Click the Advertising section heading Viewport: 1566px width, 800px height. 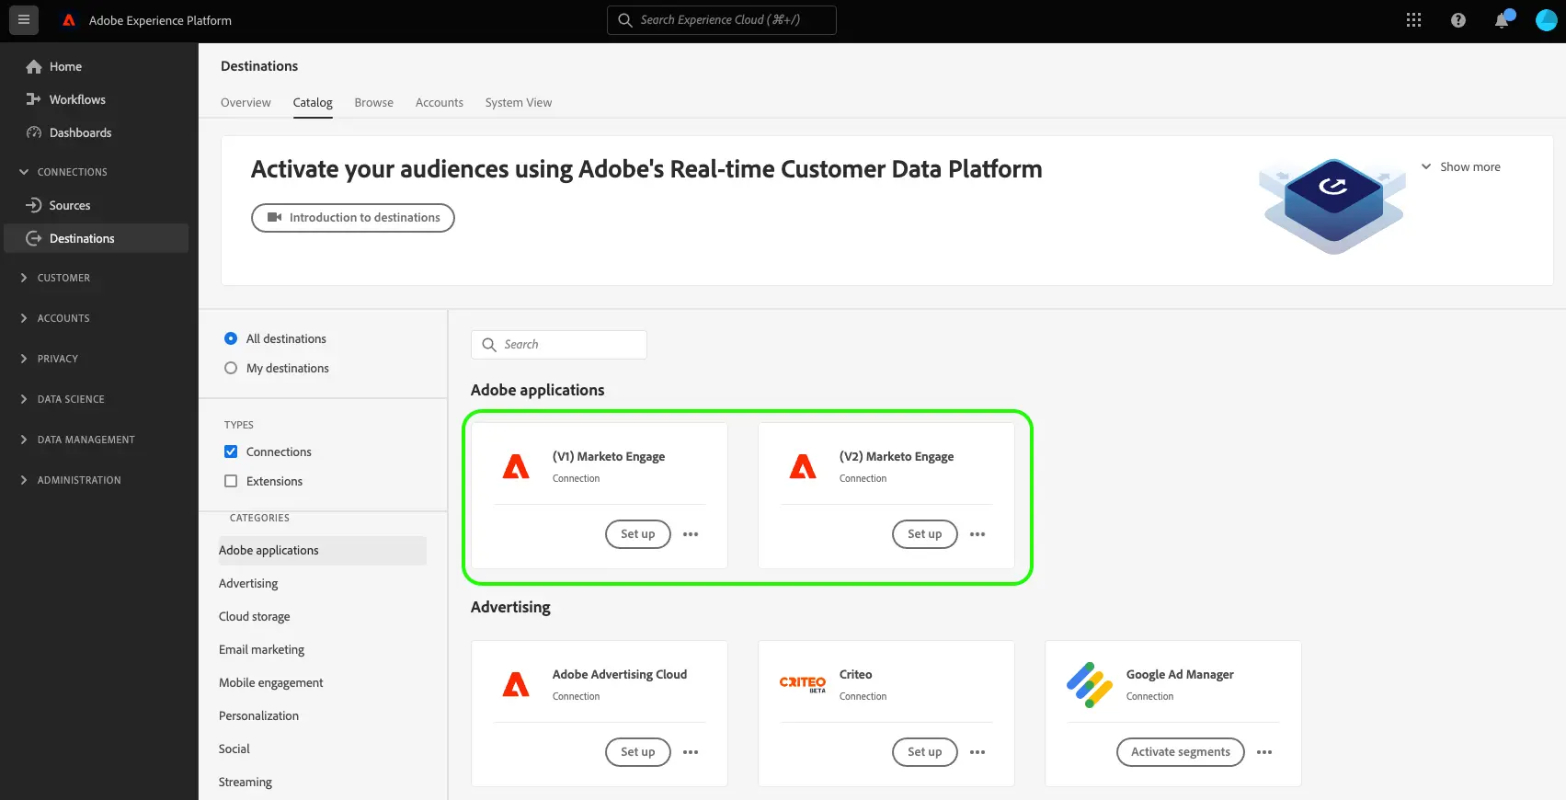coord(511,607)
